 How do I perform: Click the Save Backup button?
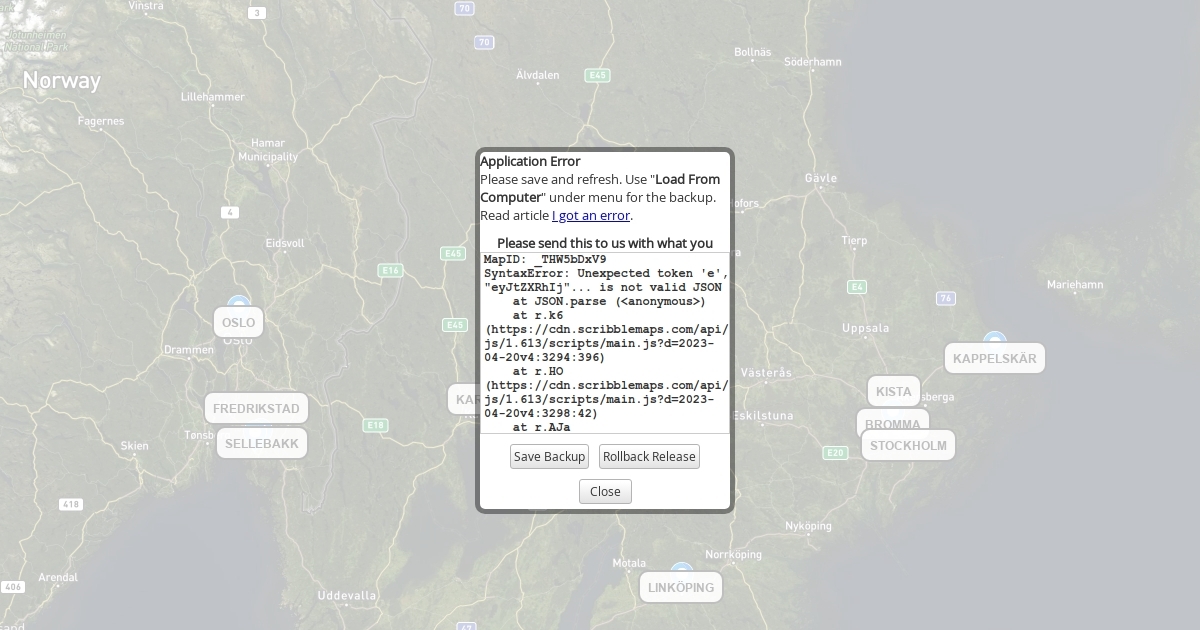pos(549,457)
